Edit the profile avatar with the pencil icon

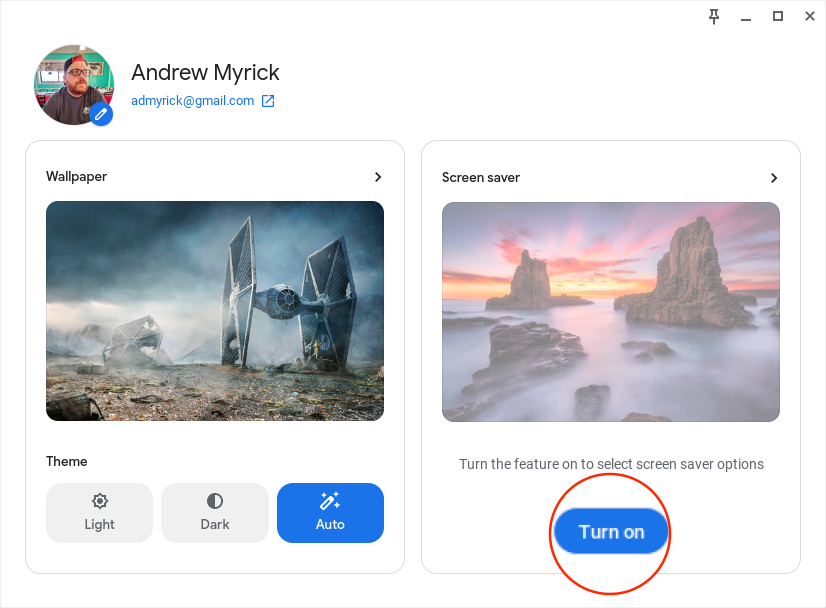point(101,114)
